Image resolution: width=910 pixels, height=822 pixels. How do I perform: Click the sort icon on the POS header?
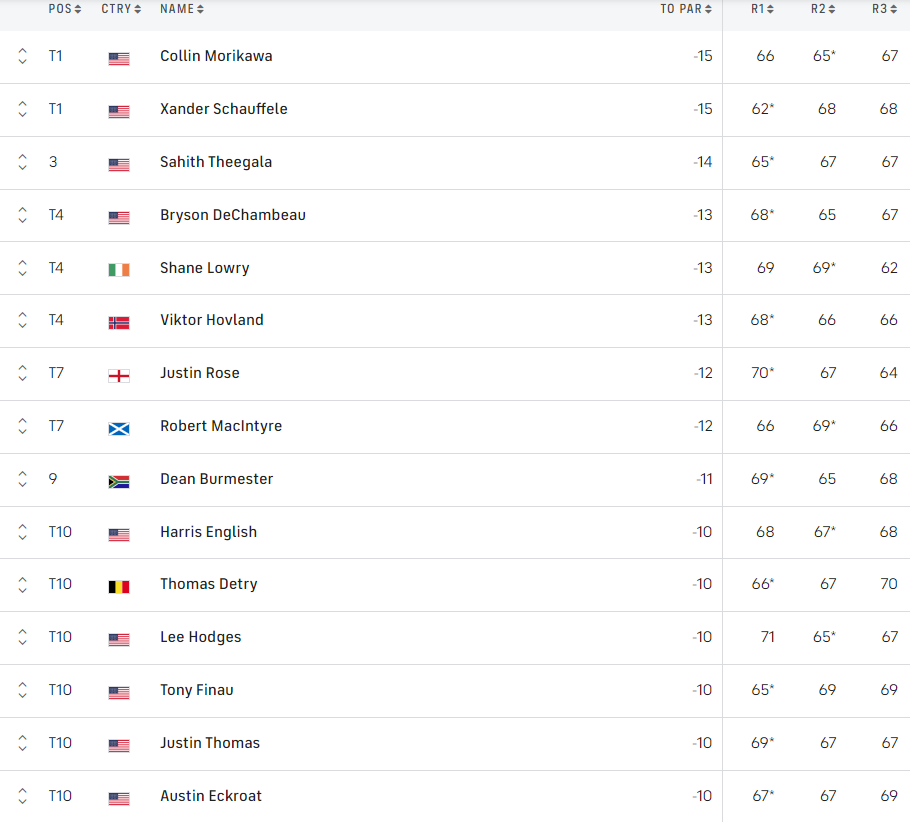77,9
